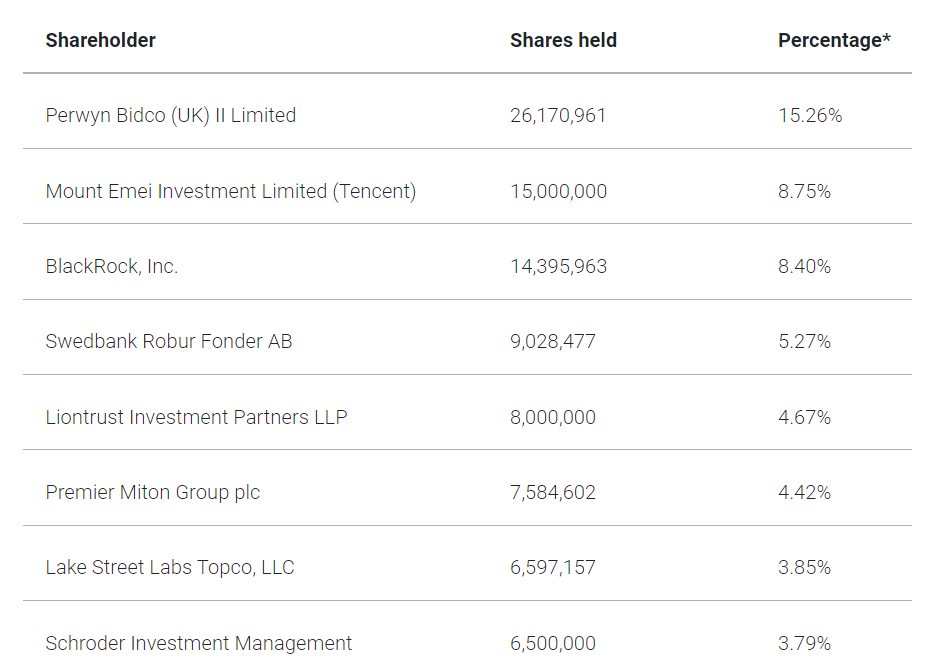Select Liontrust Investment Partners LLP name
The image size is (928, 671).
click(196, 417)
